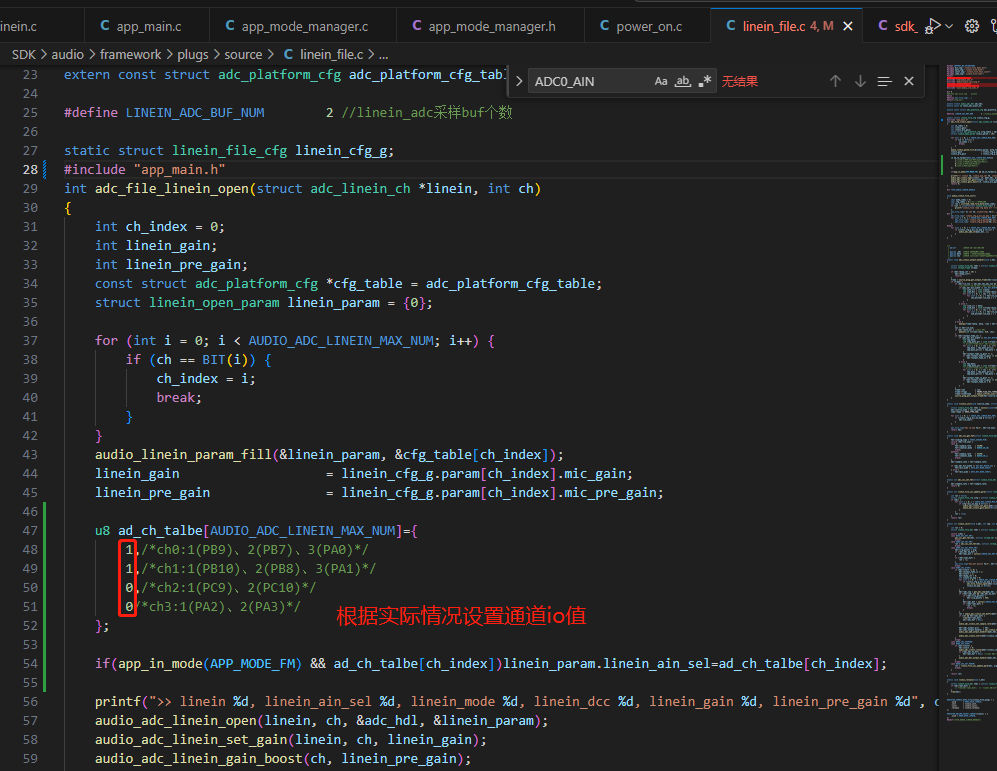Viewport: 997px width, 771px height.
Task: Expand the replace field chevron
Action: [x=519, y=81]
